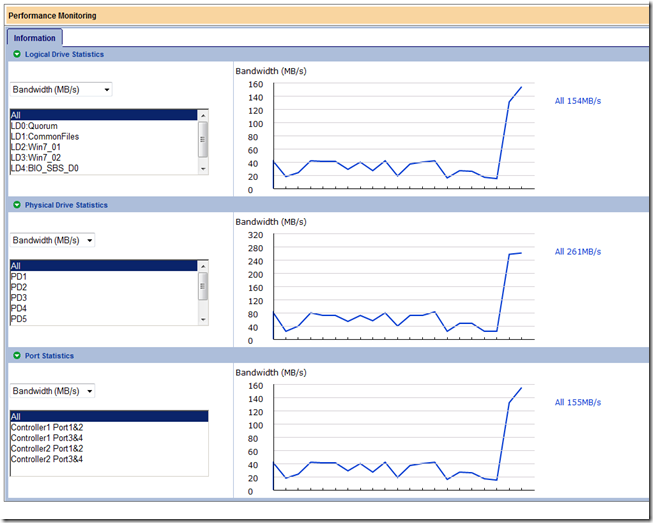
Task: Select LD2:Win7_01 logical drive
Action: click(104, 147)
